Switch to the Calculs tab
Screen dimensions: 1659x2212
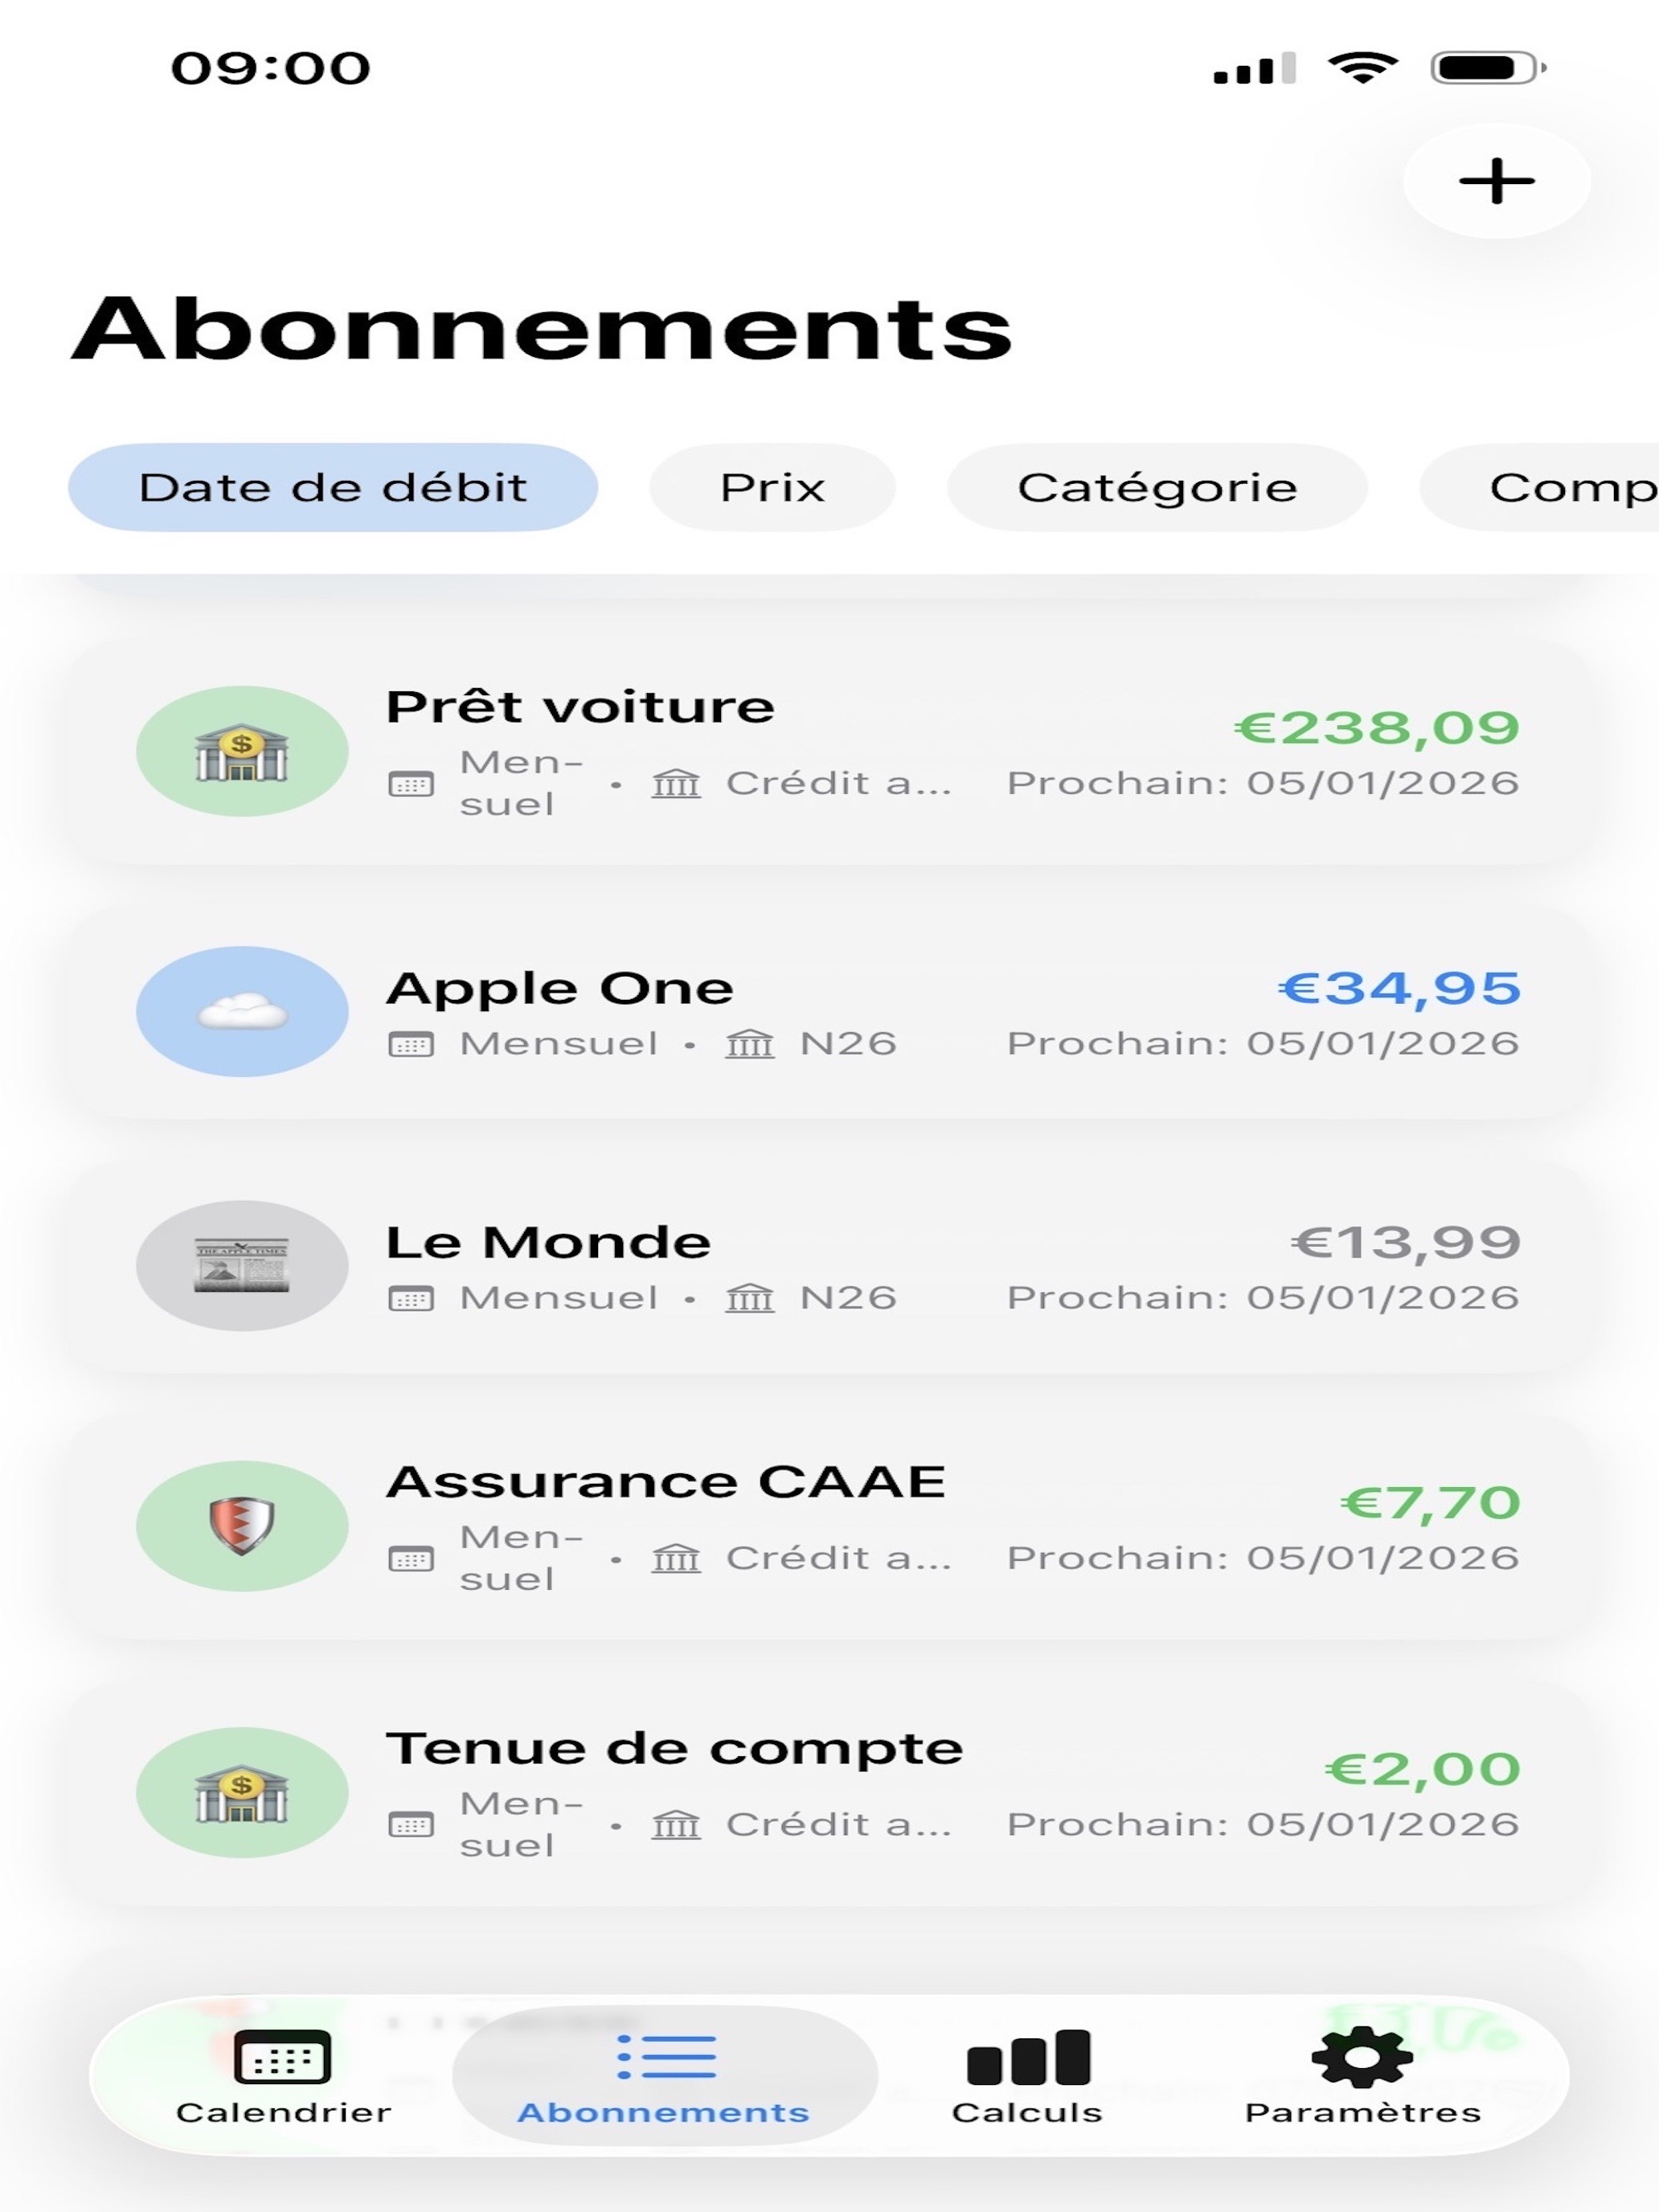[1027, 2076]
